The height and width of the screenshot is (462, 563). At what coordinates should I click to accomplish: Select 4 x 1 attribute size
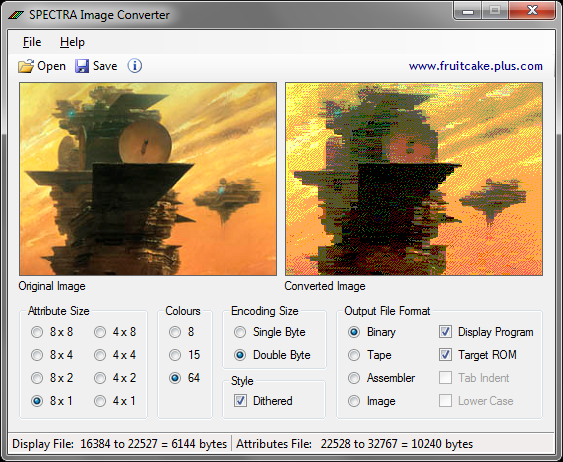pos(100,401)
